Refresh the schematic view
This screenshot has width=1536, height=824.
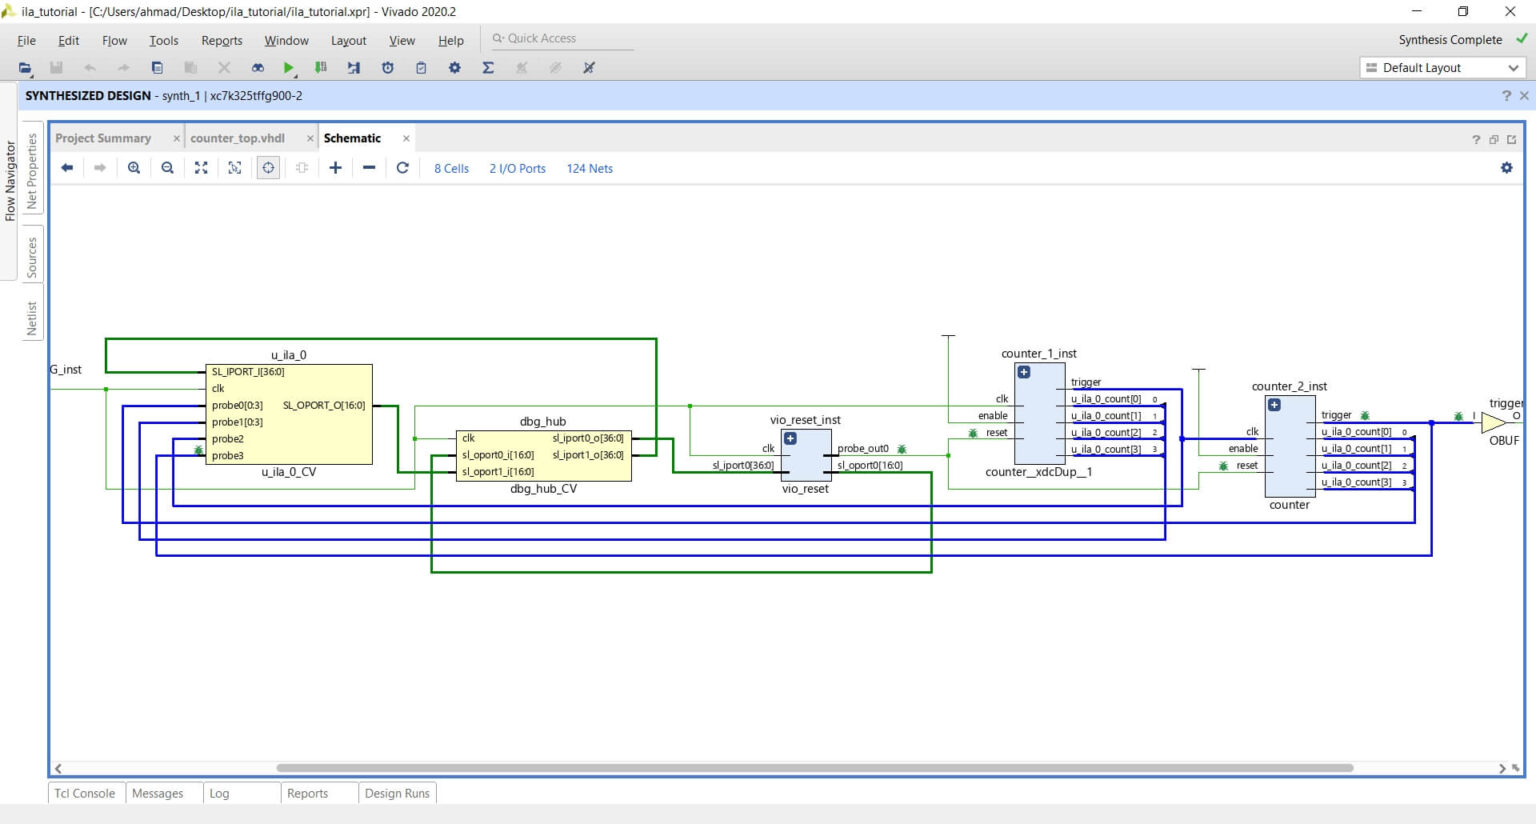coord(402,168)
